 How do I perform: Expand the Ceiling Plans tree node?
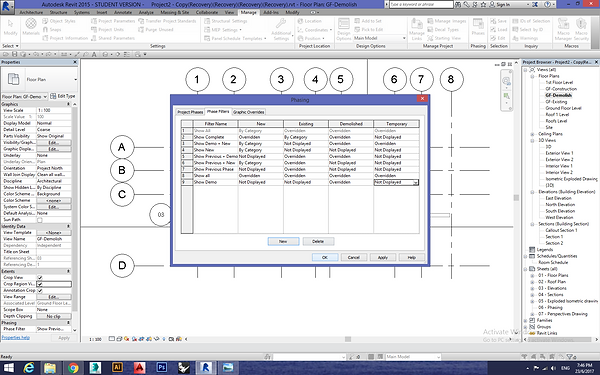point(532,134)
